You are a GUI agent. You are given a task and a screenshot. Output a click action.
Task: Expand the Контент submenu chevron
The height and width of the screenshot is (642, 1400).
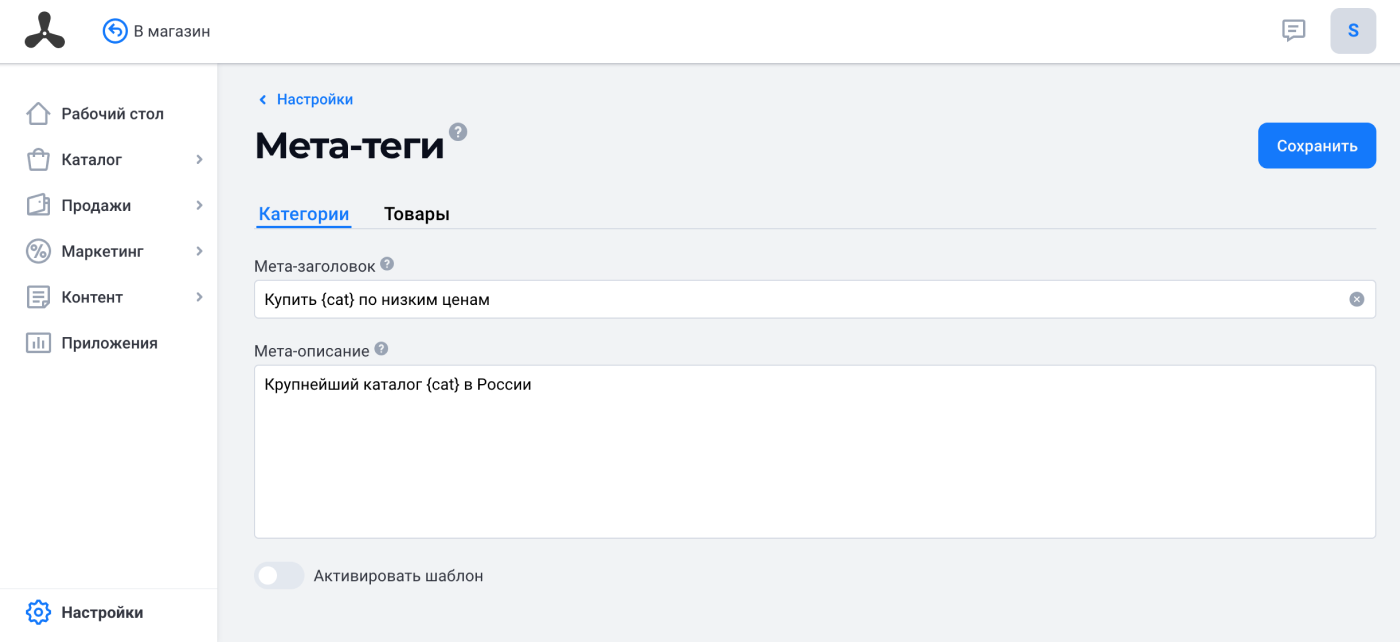tap(199, 297)
